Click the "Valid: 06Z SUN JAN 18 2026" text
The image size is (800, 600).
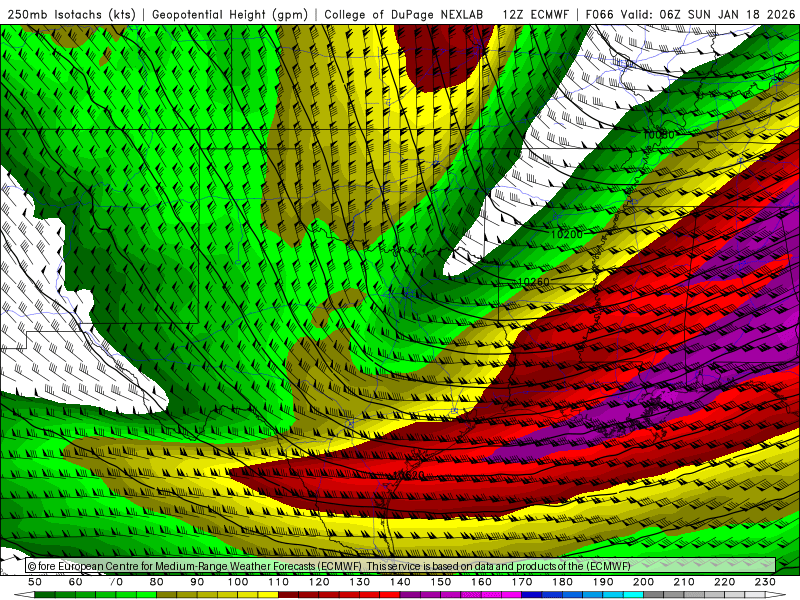708,15
